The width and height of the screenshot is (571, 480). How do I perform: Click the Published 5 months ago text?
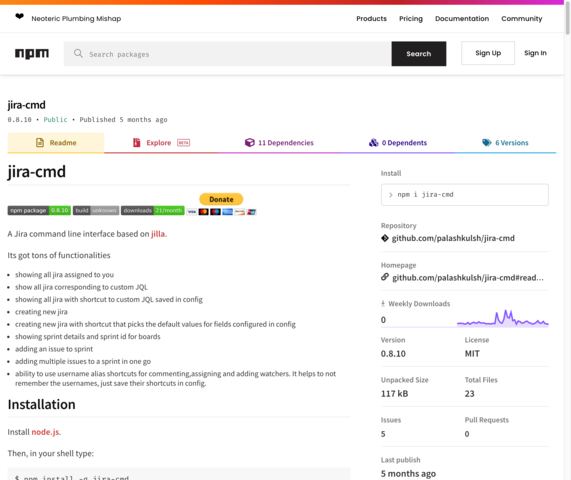click(x=123, y=120)
